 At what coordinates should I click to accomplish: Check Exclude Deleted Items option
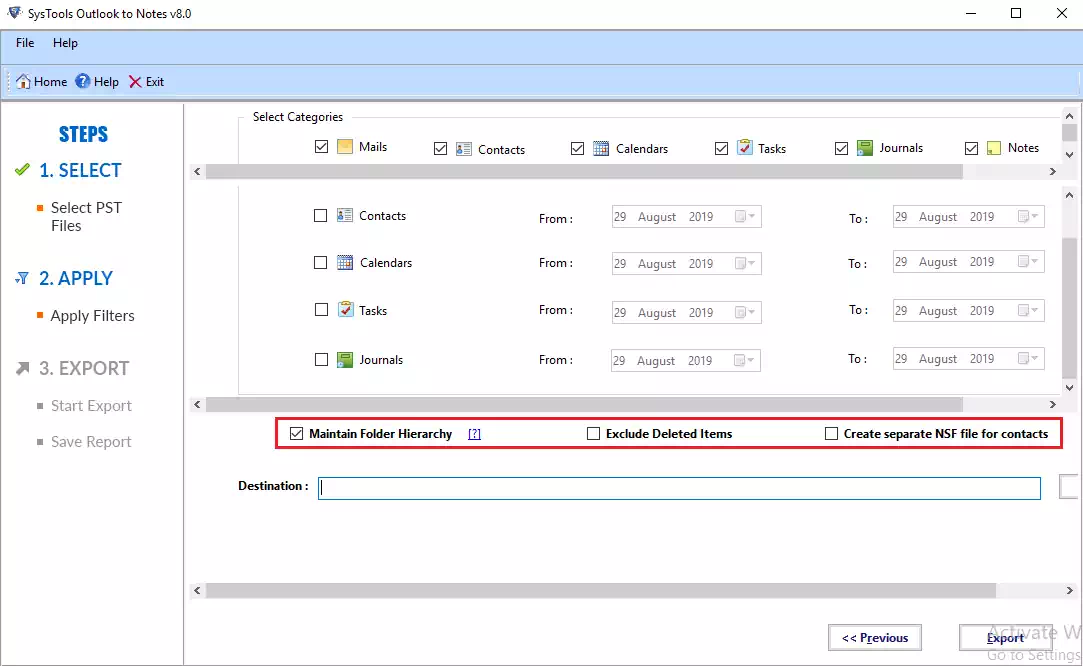[x=593, y=433]
